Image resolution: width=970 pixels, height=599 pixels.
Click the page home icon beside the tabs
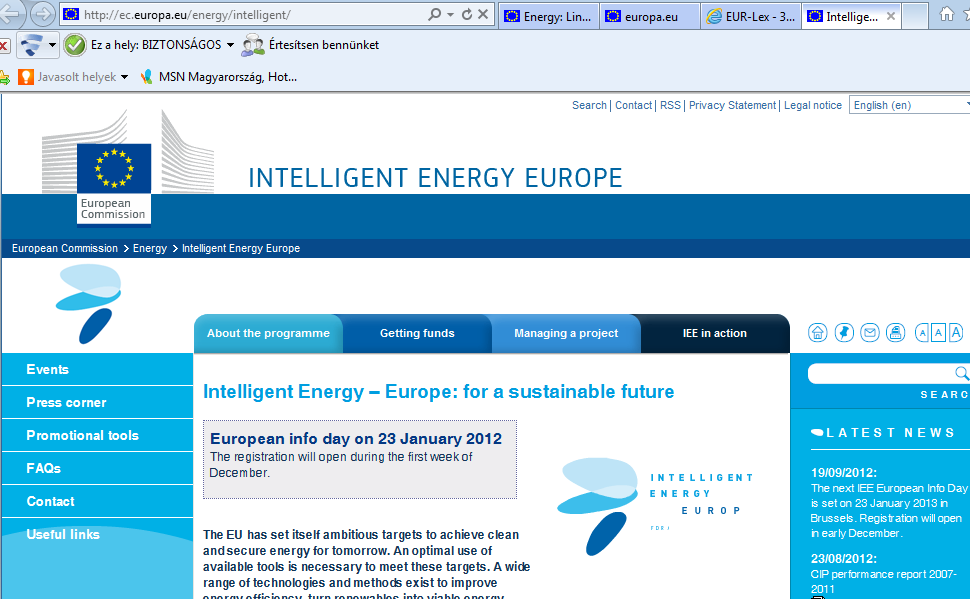tap(817, 333)
